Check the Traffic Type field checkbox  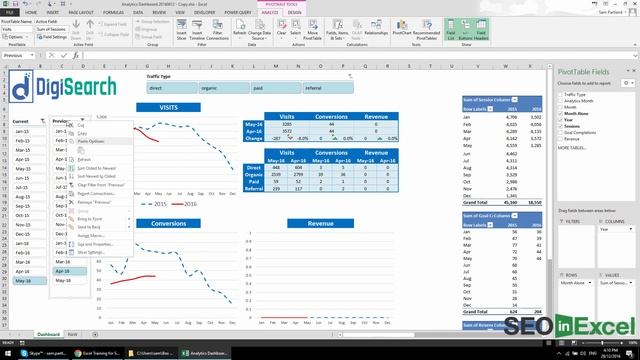tap(561, 94)
